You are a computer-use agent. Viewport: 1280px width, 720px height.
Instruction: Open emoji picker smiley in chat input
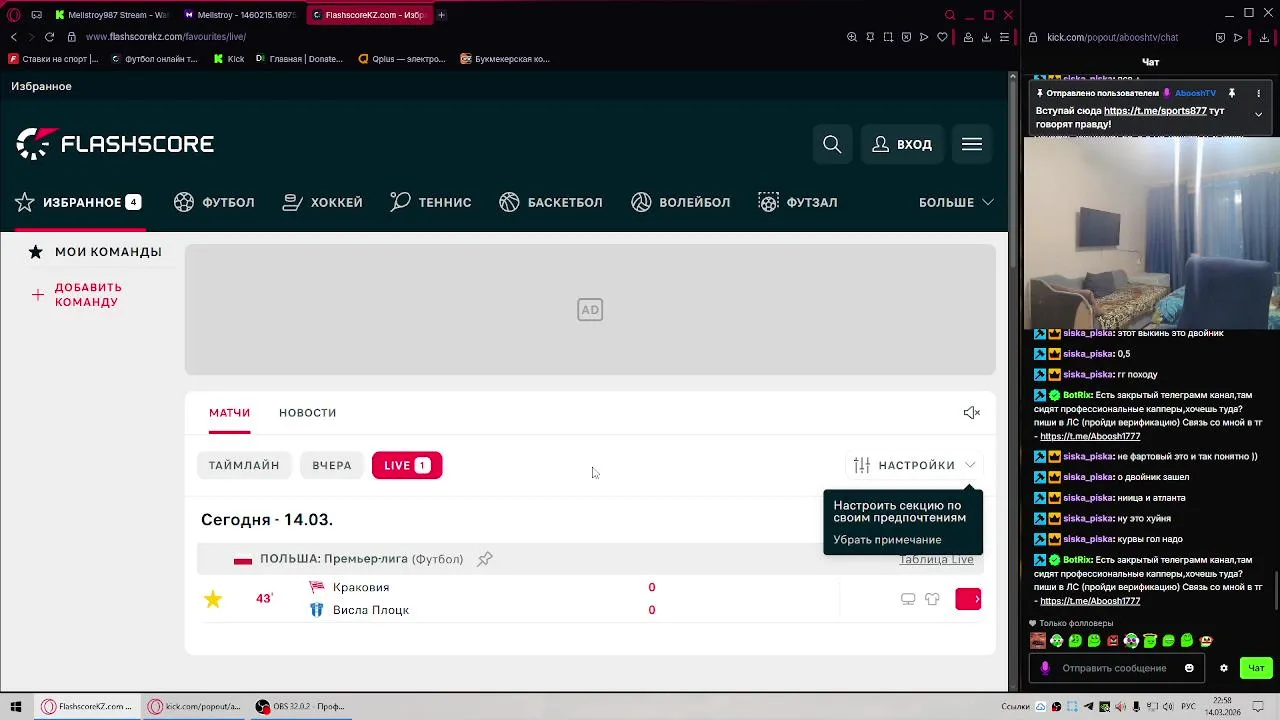tap(1189, 668)
